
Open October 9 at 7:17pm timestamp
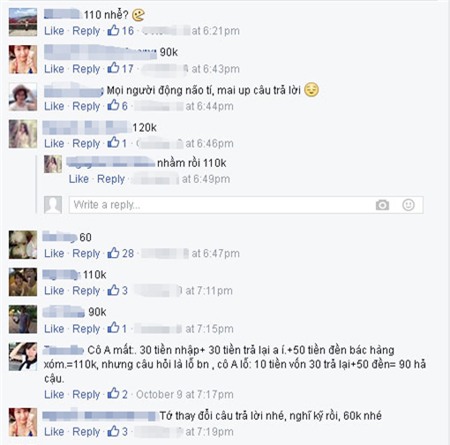tap(185, 394)
